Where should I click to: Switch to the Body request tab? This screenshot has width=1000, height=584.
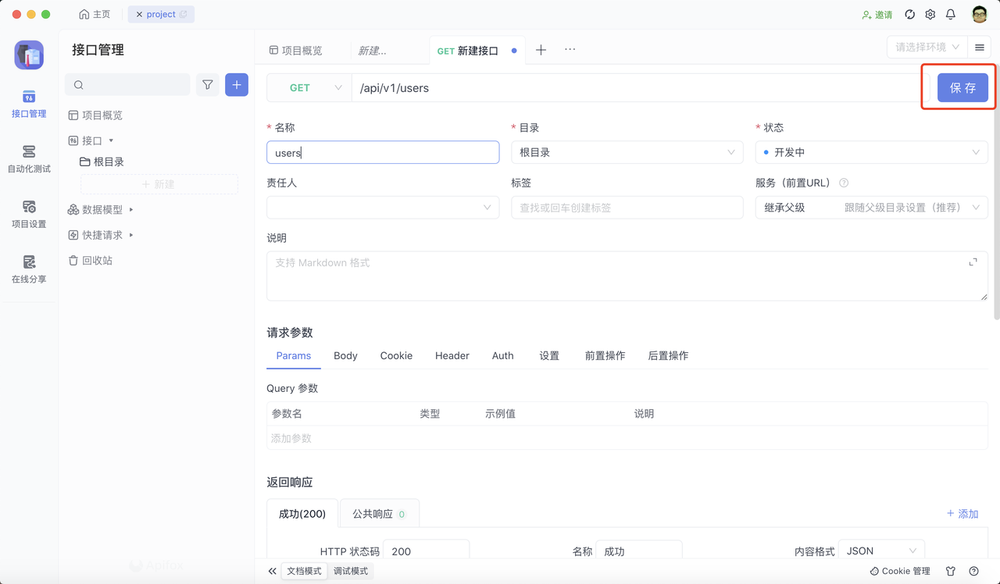pos(345,355)
